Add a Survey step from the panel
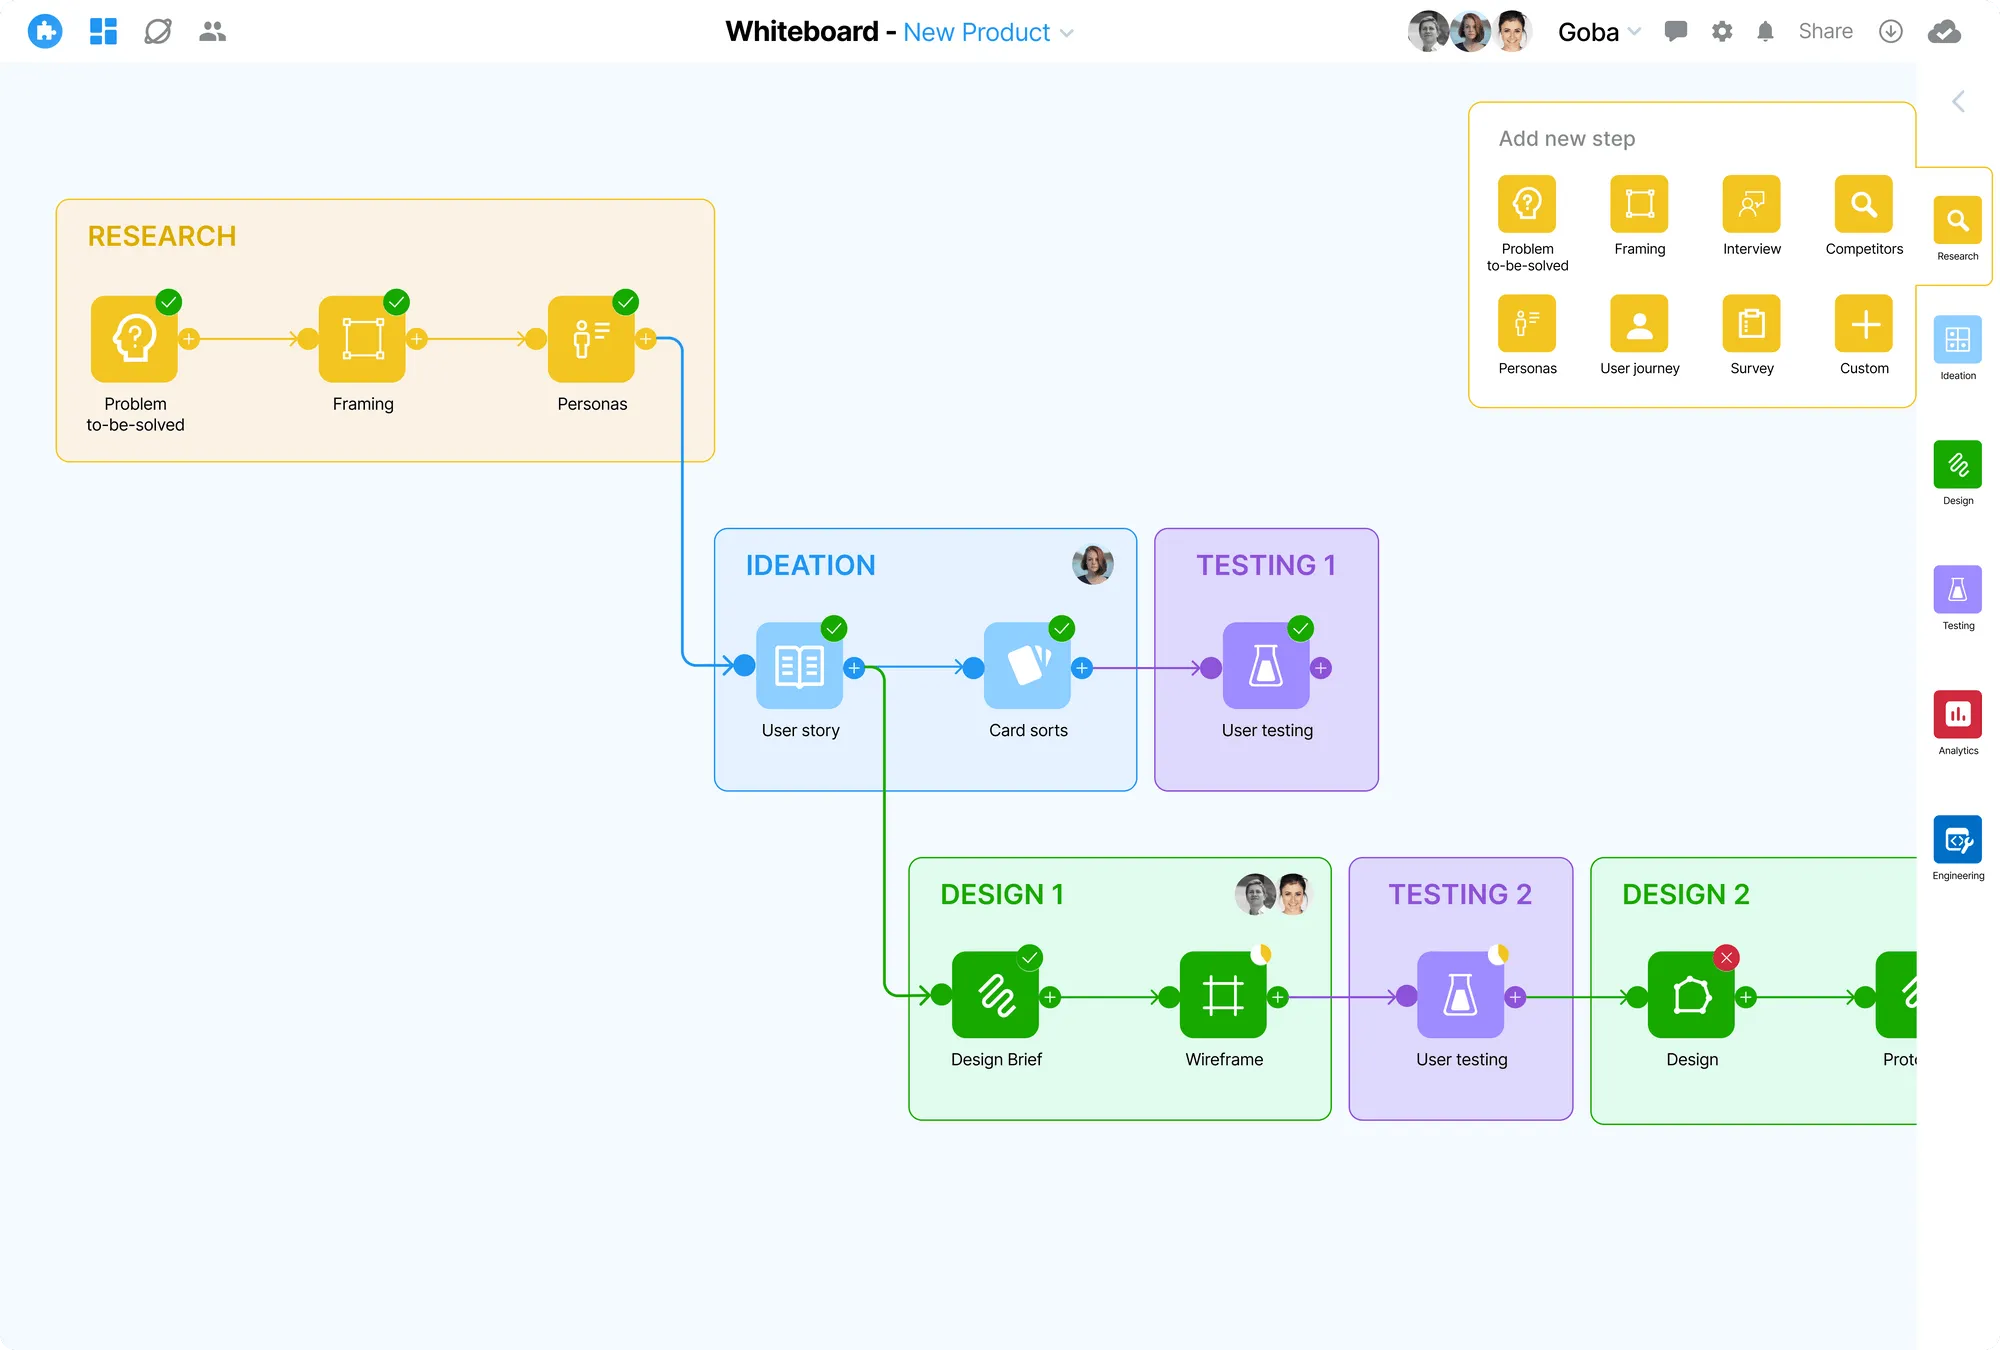Screen dimensions: 2000x1350 pyautogui.click(x=1751, y=325)
